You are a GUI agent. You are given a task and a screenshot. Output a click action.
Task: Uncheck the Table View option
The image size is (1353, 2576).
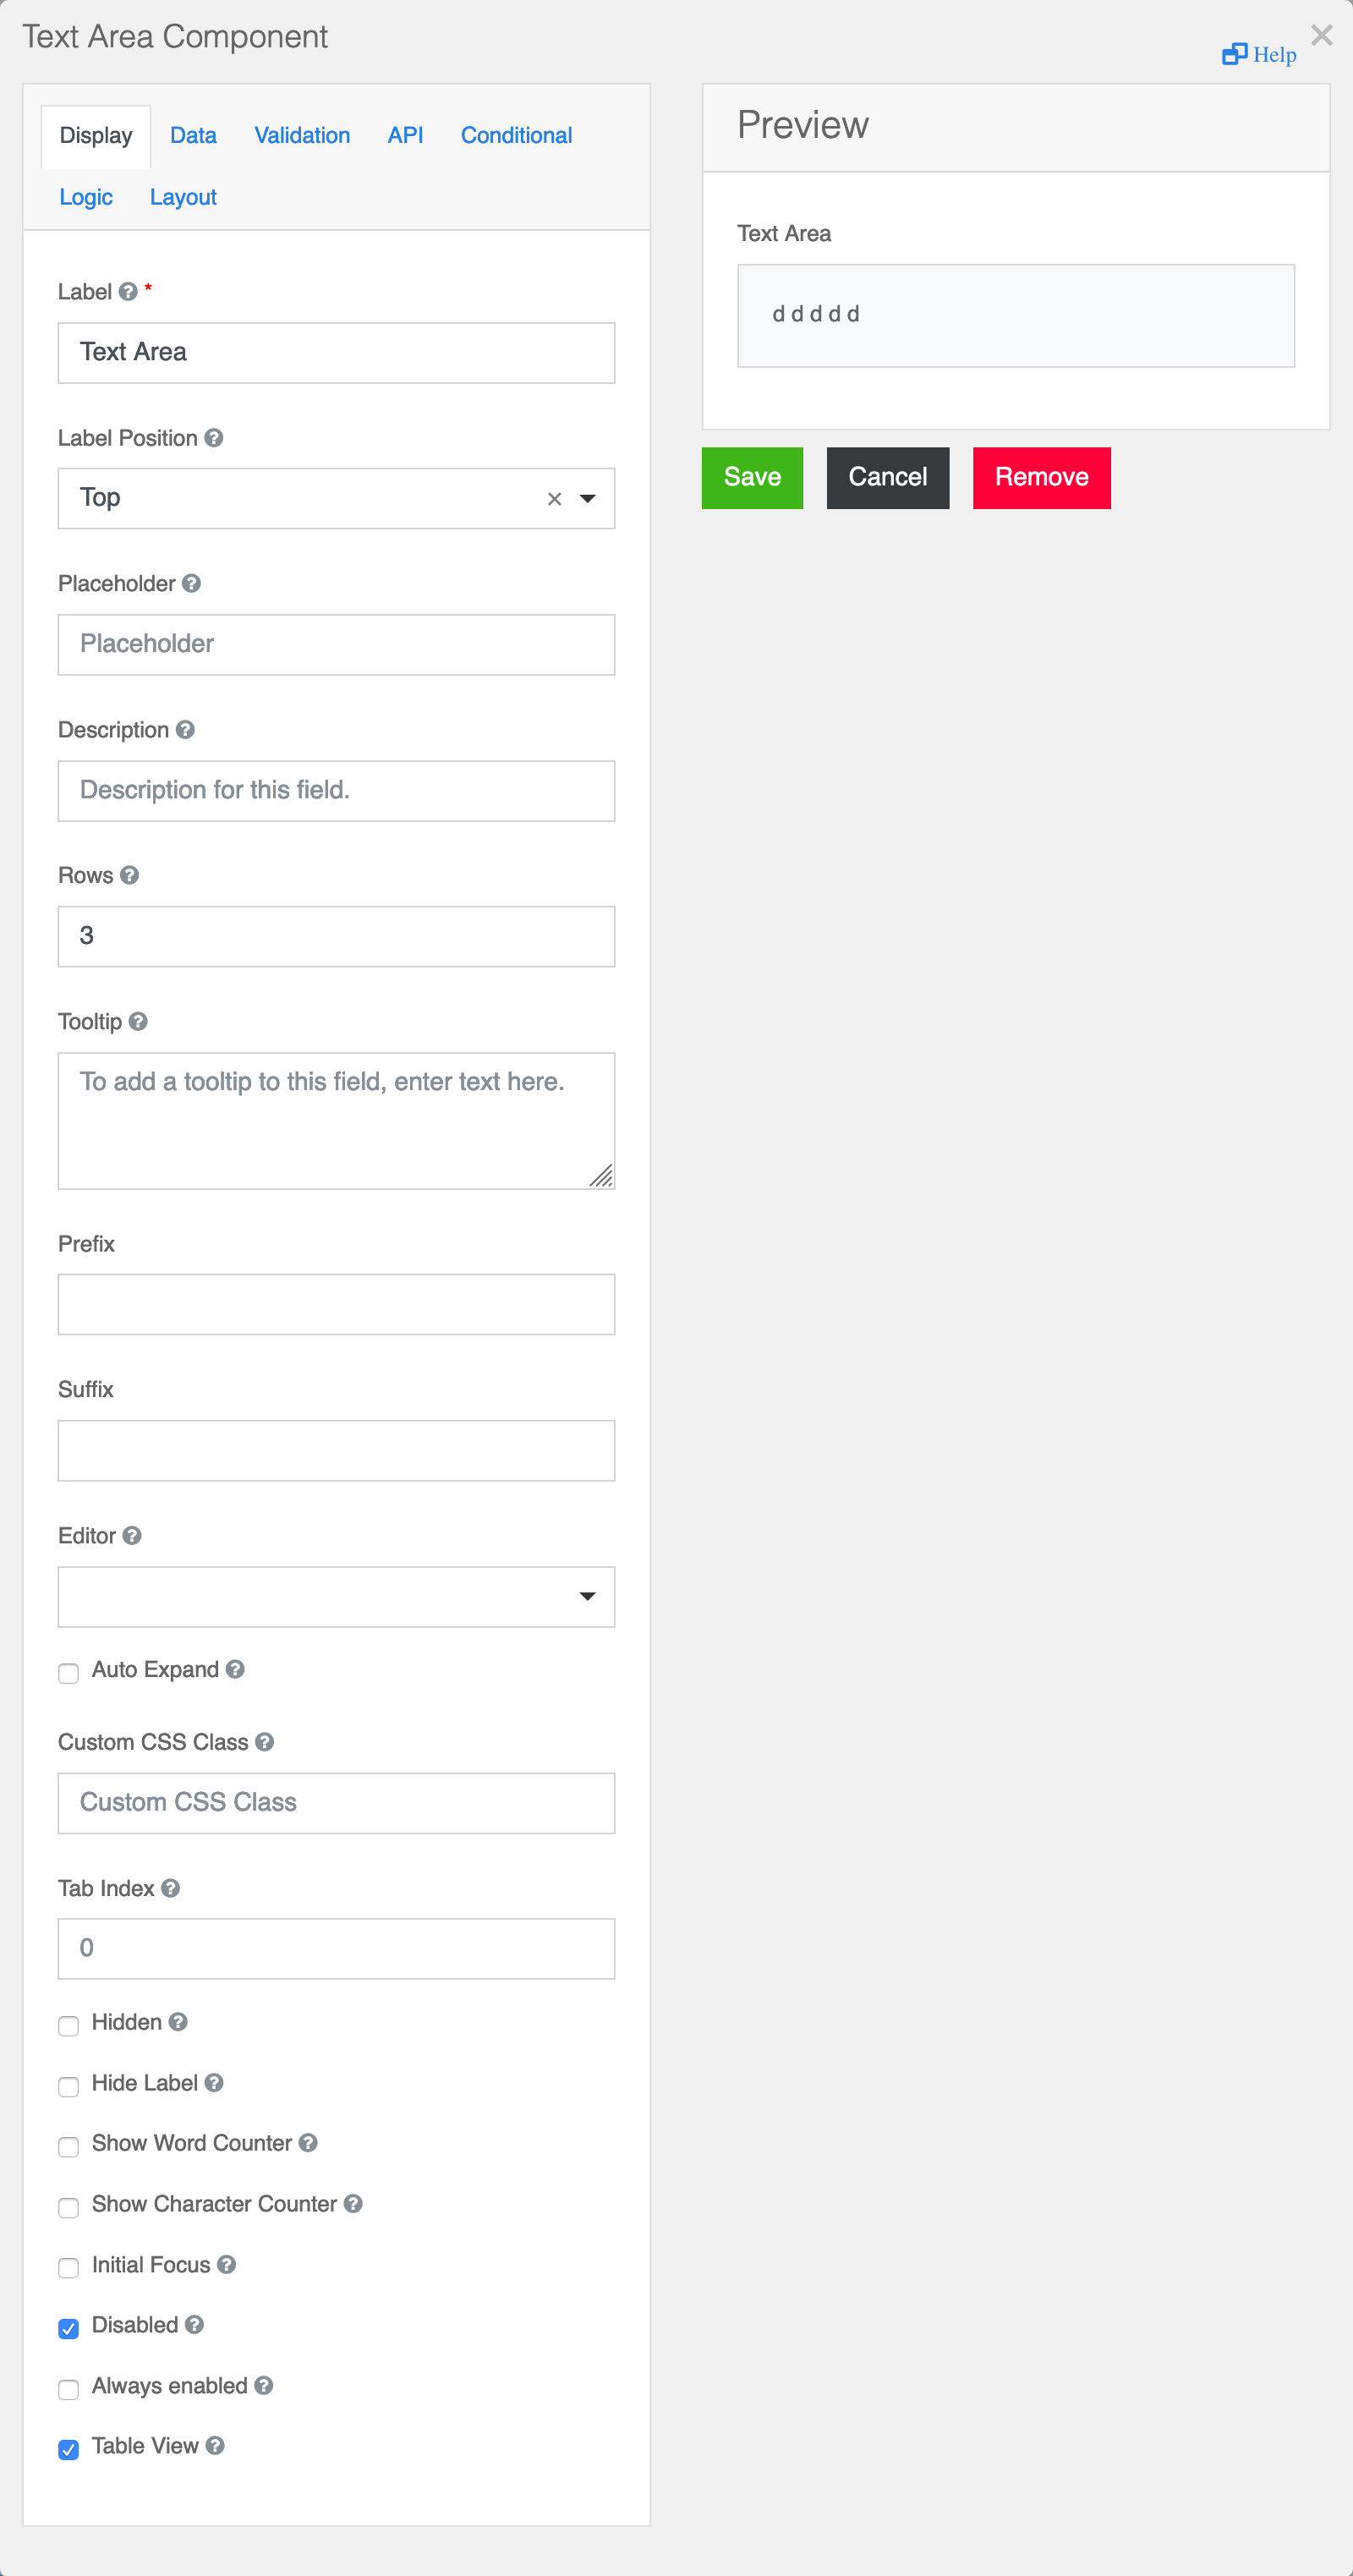(68, 2450)
